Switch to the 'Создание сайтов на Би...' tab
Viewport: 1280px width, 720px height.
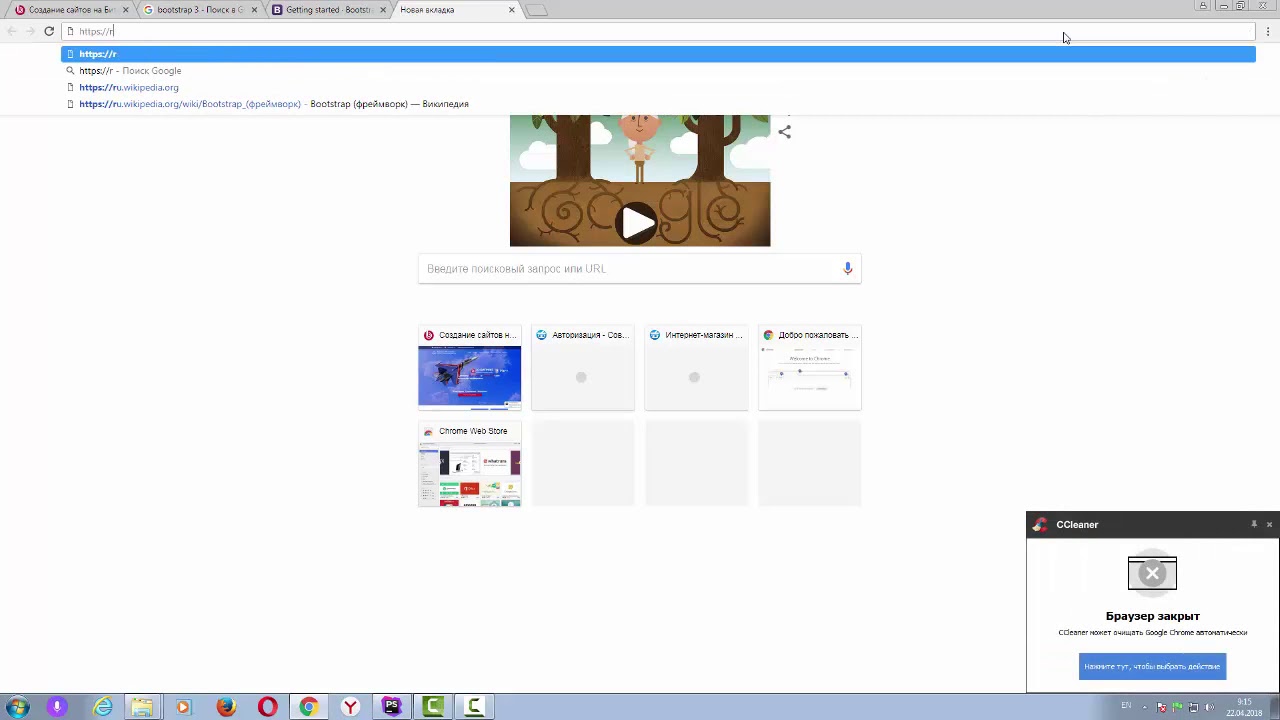[x=70, y=10]
